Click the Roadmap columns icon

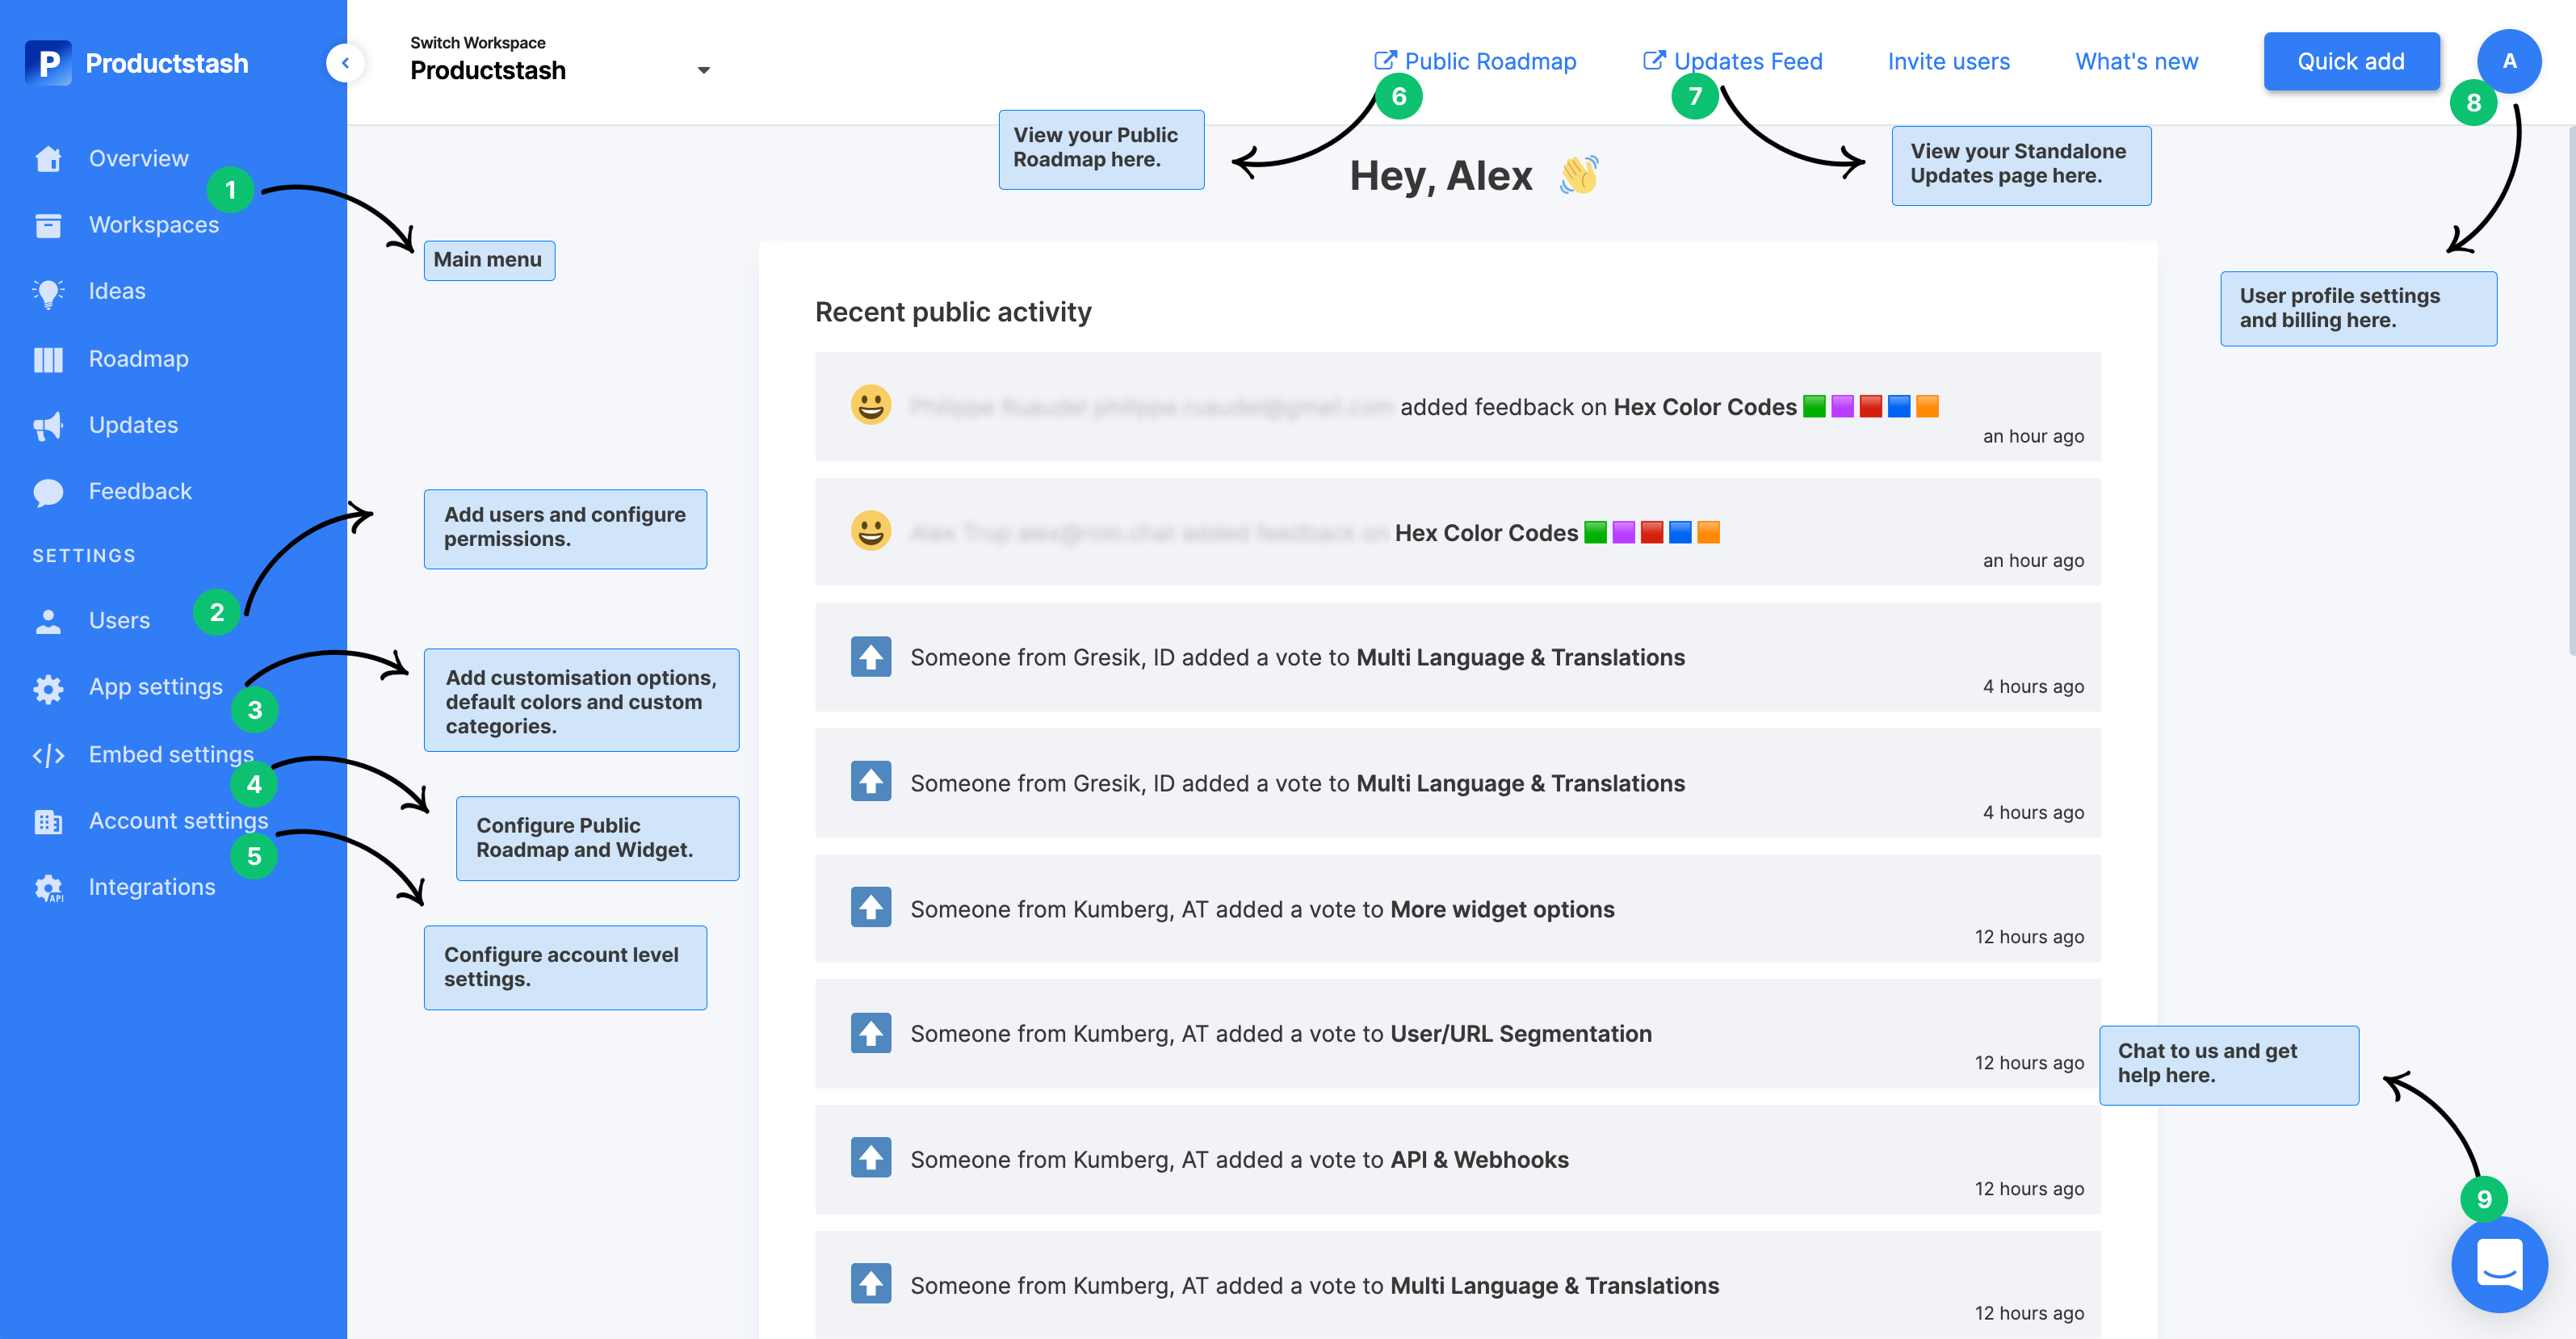[x=48, y=359]
